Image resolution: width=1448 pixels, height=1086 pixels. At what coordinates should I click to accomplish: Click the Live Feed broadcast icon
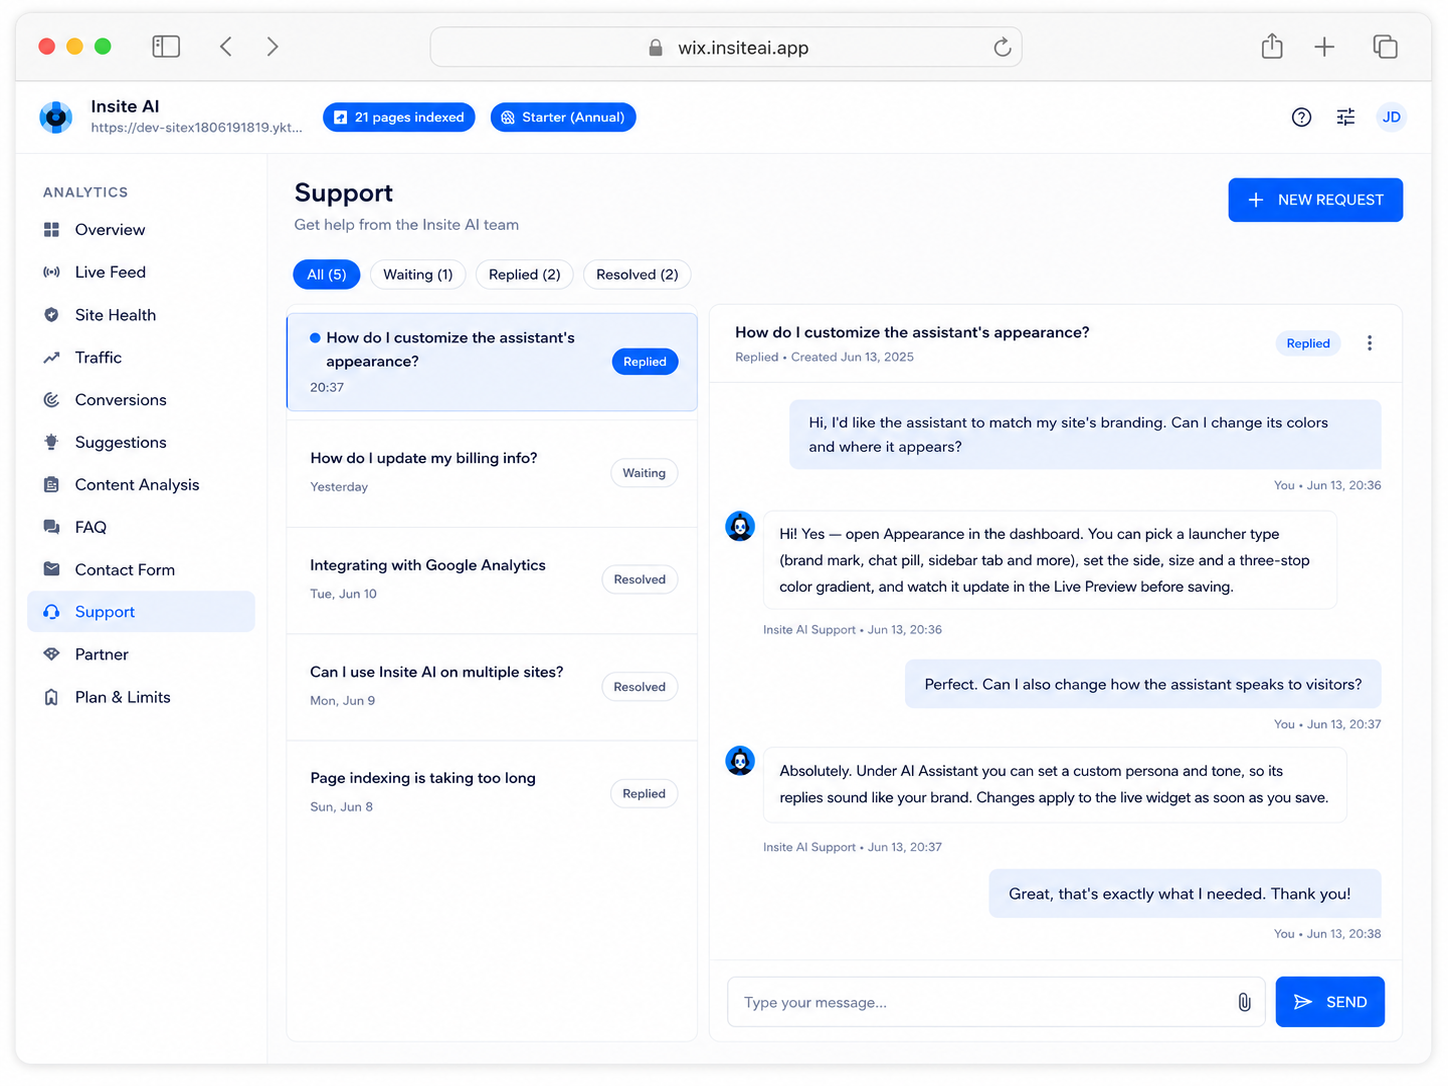51,272
